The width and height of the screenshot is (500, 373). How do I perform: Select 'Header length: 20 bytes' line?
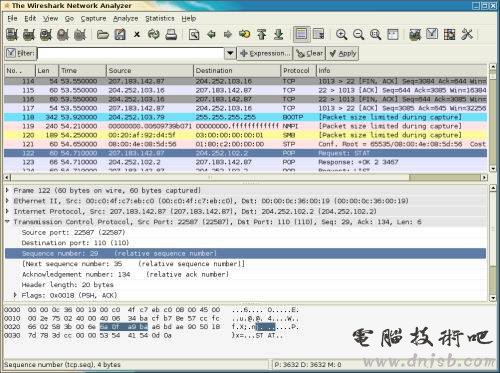coord(68,285)
